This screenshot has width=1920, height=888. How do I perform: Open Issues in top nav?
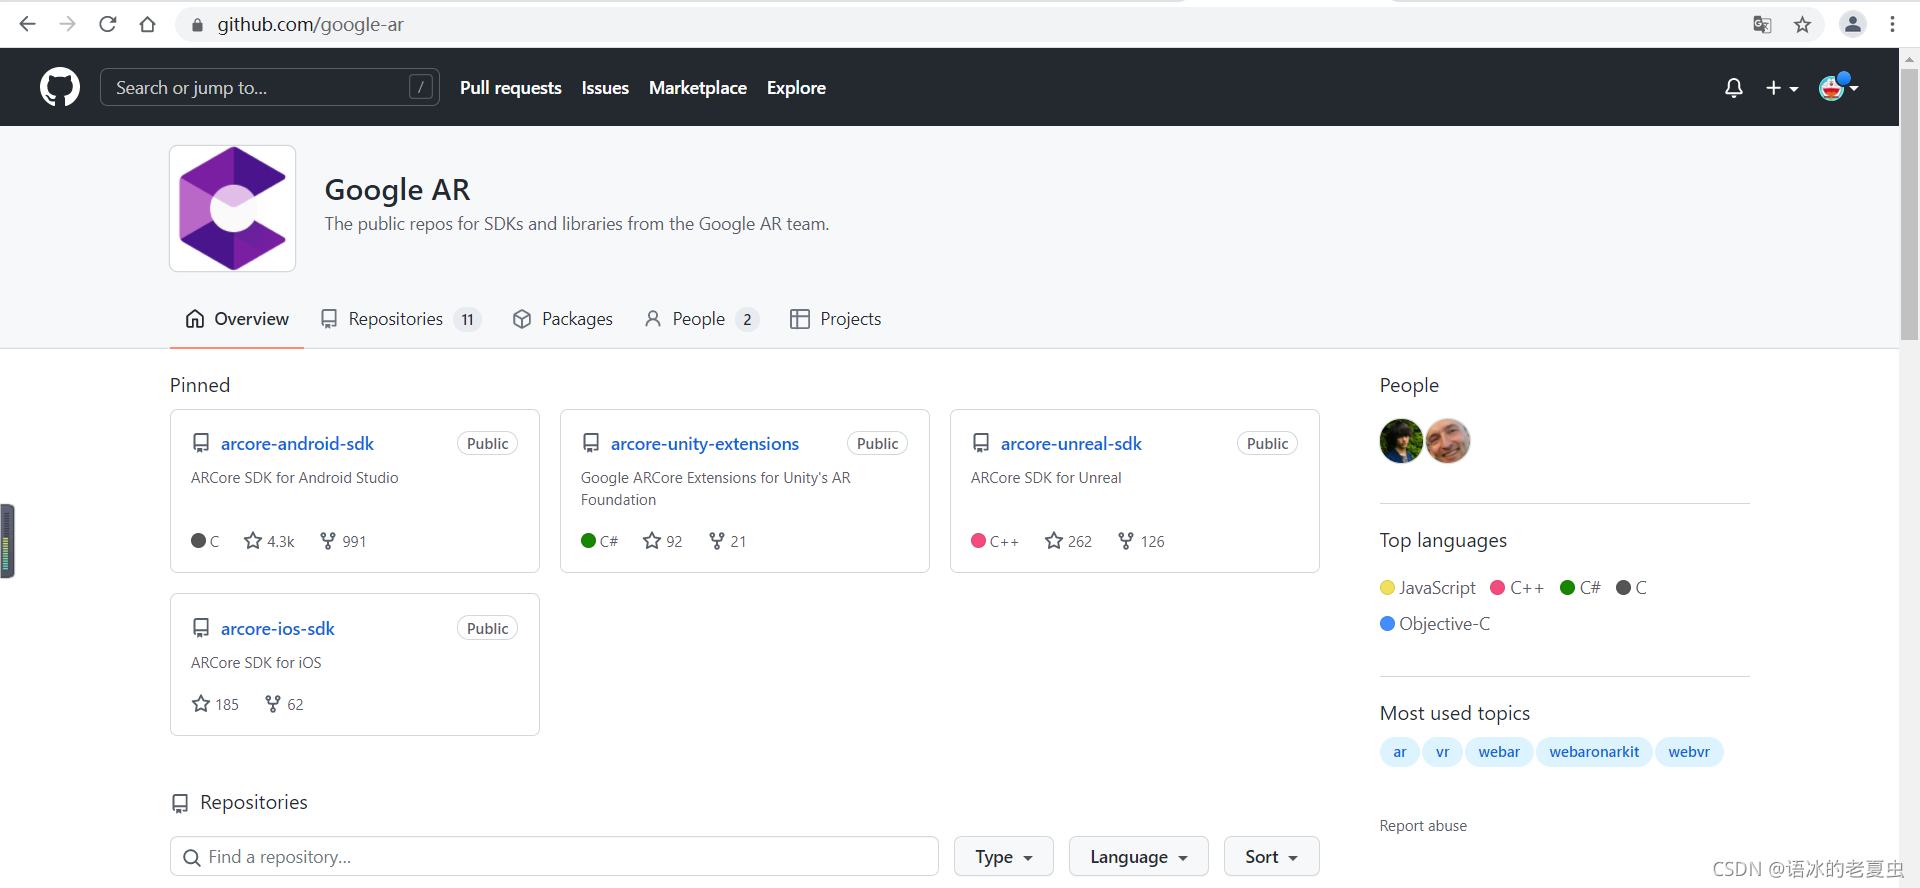(605, 88)
